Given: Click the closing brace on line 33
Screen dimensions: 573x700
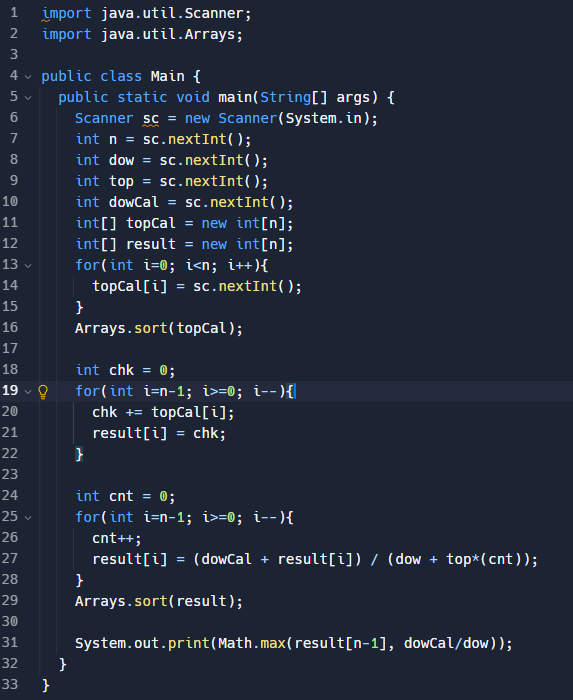Looking at the screenshot, I should coord(46,685).
